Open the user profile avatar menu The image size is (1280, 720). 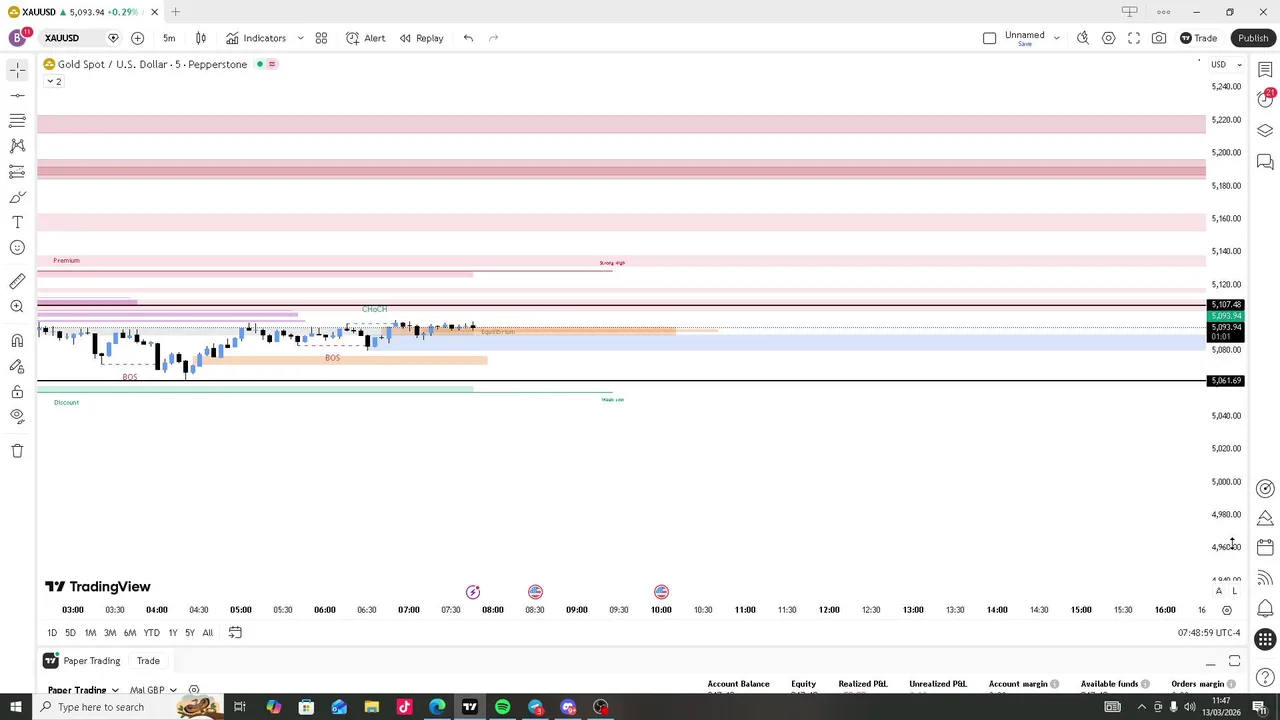17,38
